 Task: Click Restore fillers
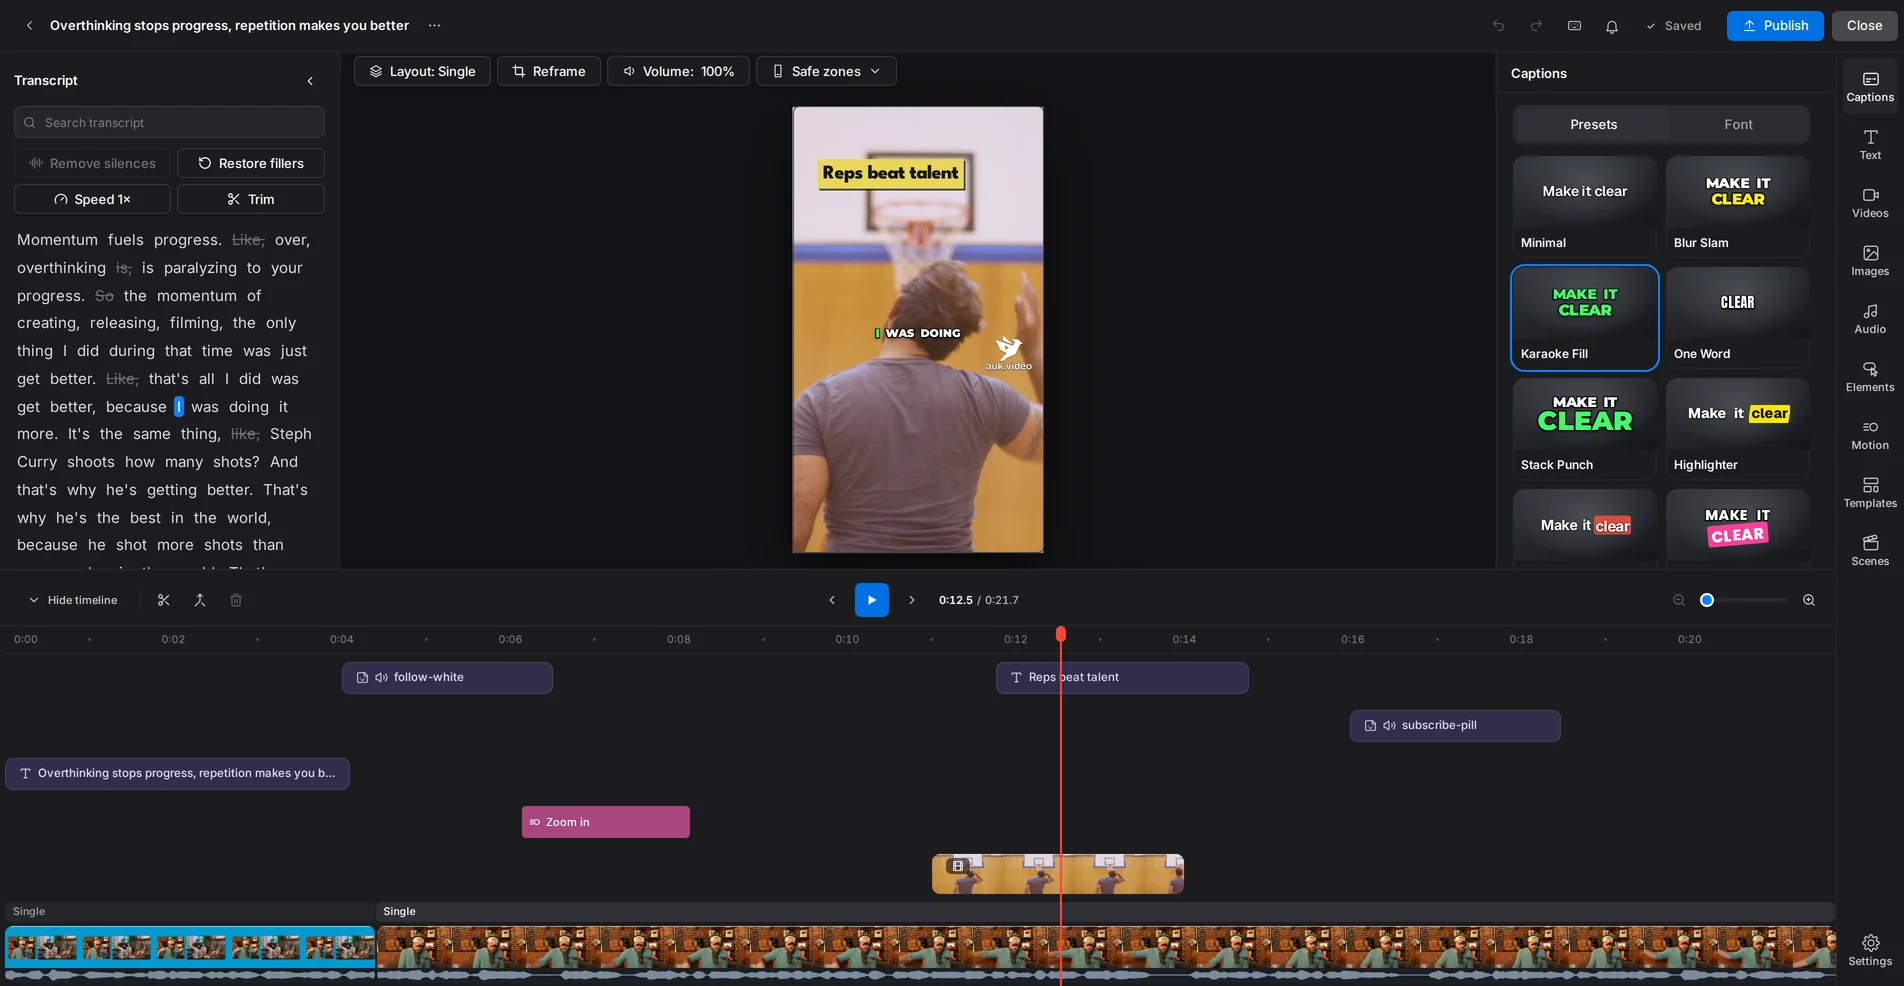pyautogui.click(x=250, y=163)
